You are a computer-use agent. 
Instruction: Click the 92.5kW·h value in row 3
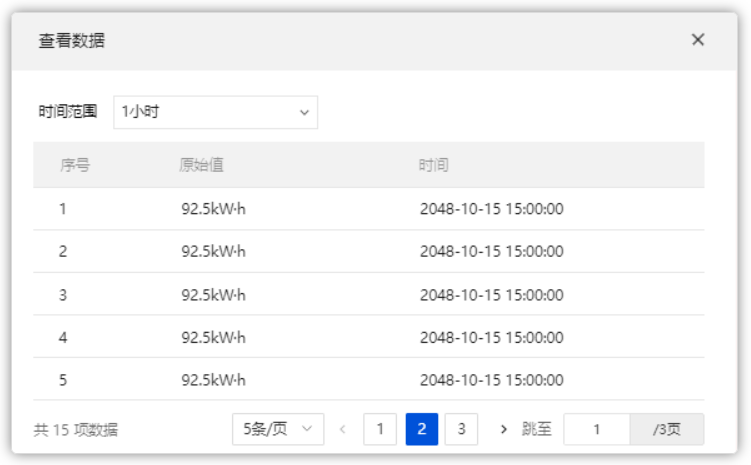pos(213,295)
